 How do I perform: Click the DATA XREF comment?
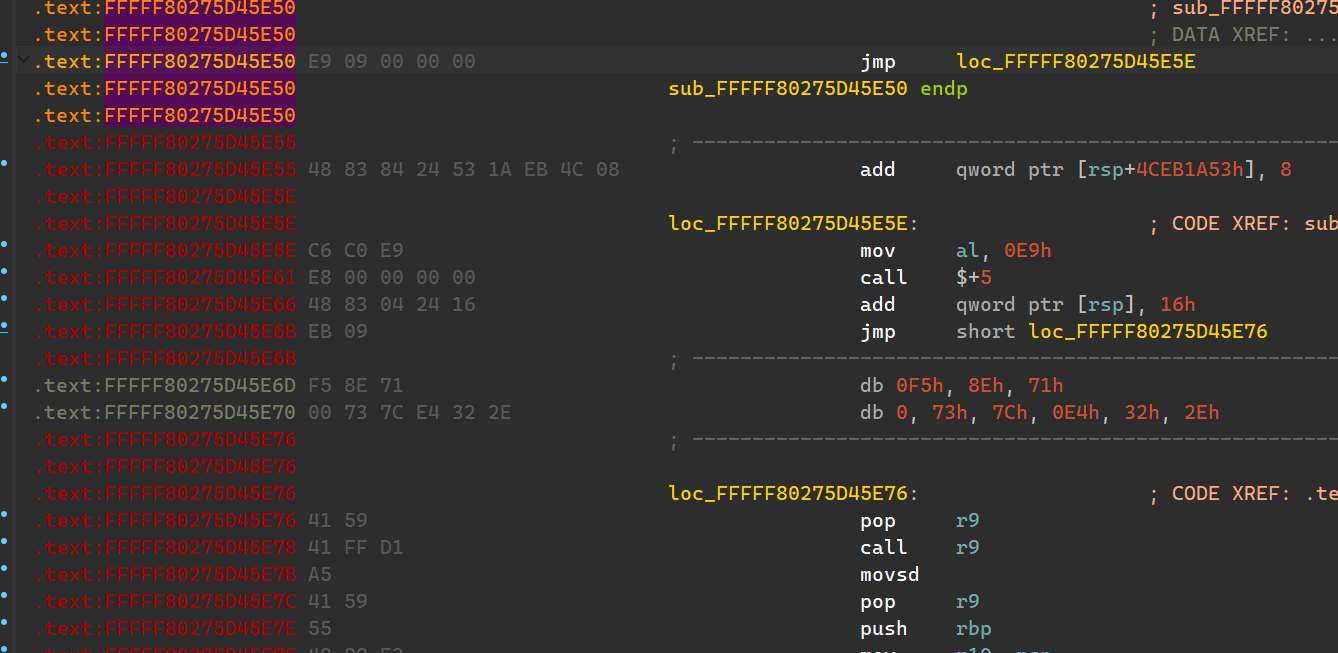1243,35
